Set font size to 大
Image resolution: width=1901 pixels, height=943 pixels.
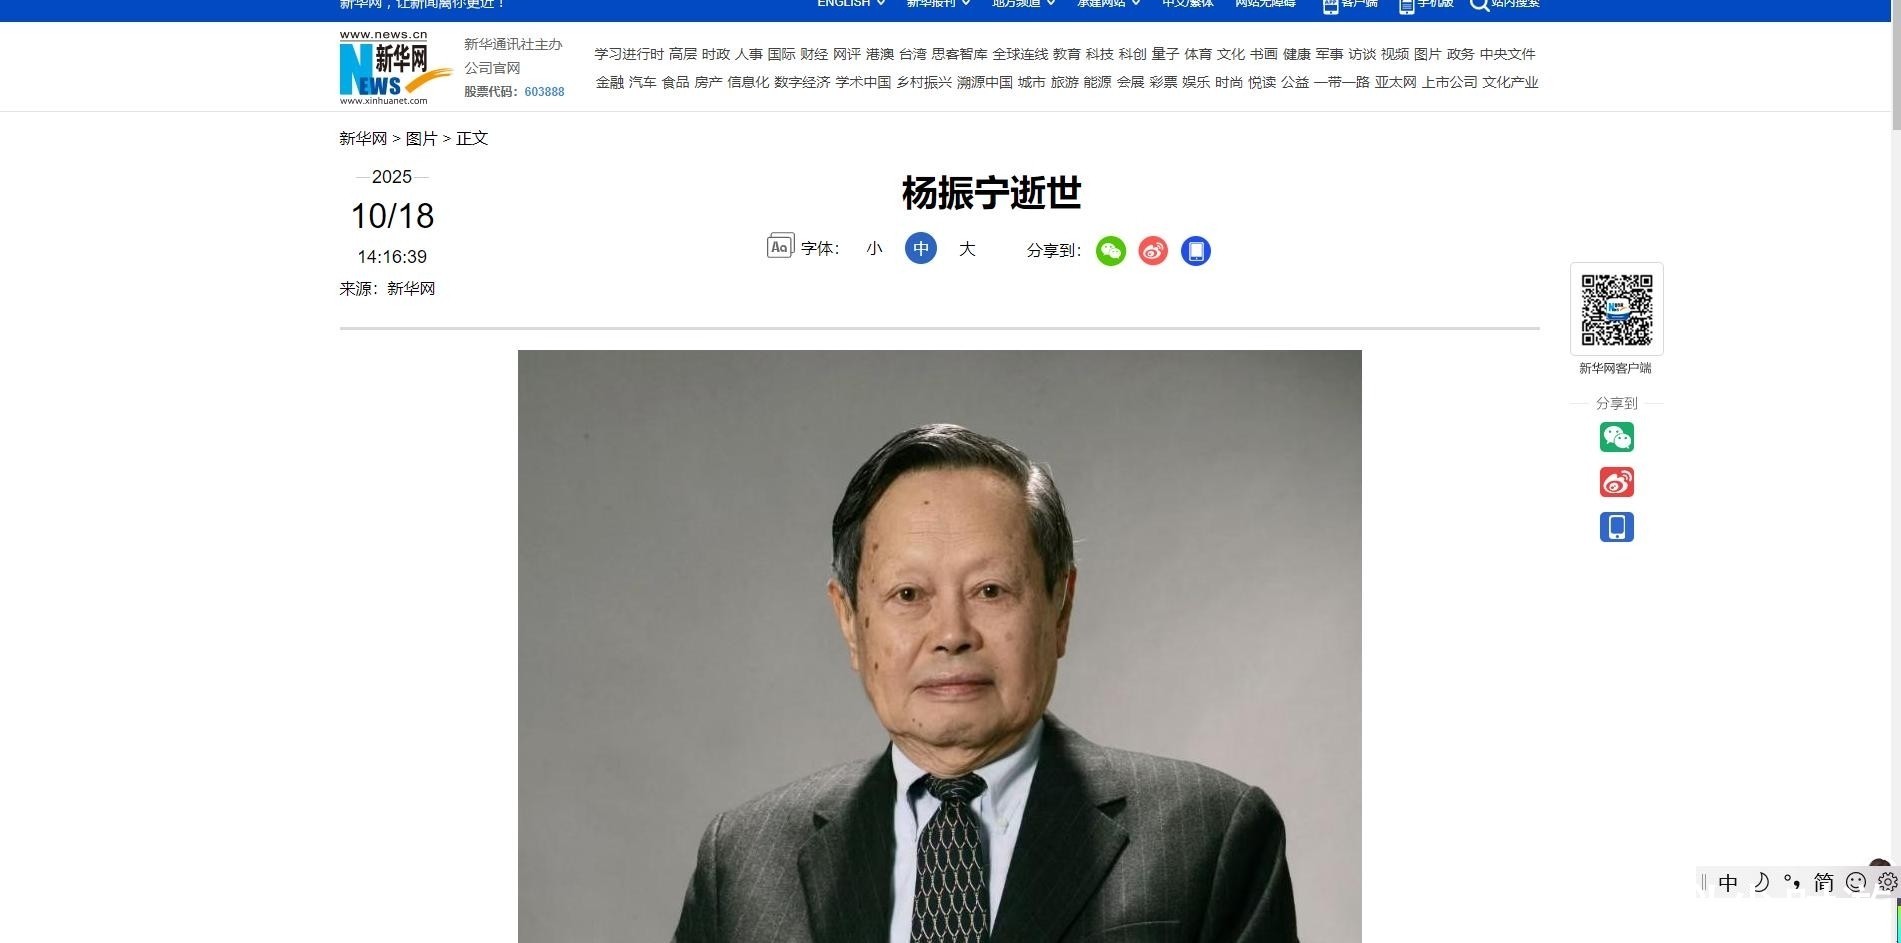967,249
